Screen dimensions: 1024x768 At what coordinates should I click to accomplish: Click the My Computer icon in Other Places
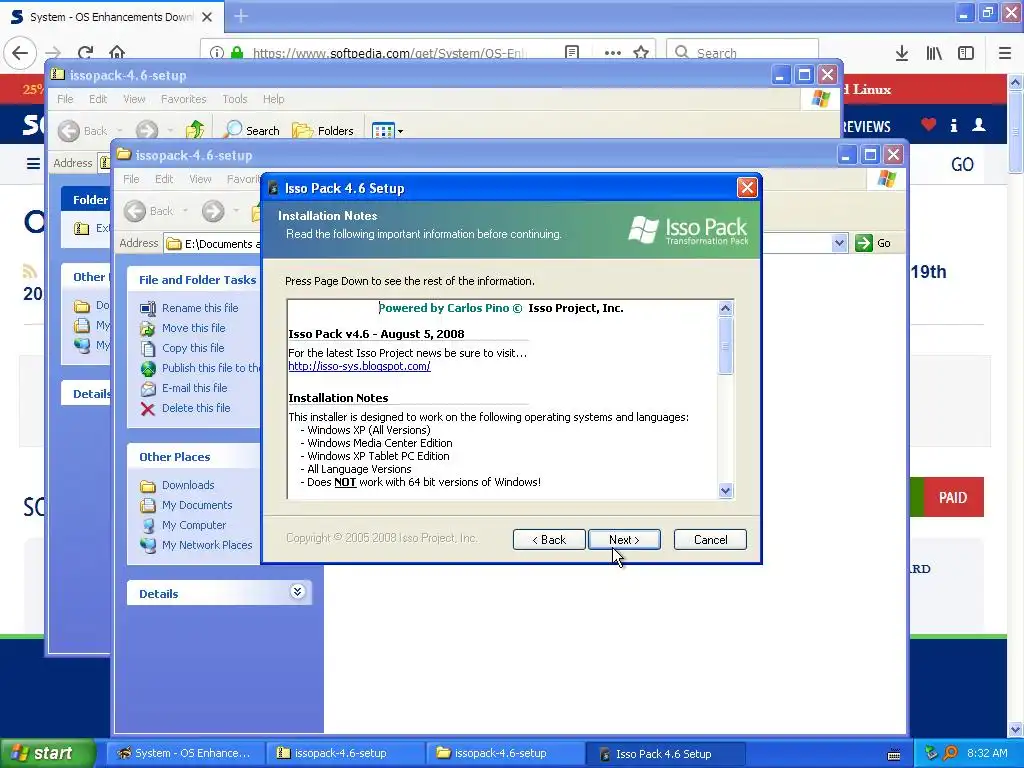[x=148, y=526]
